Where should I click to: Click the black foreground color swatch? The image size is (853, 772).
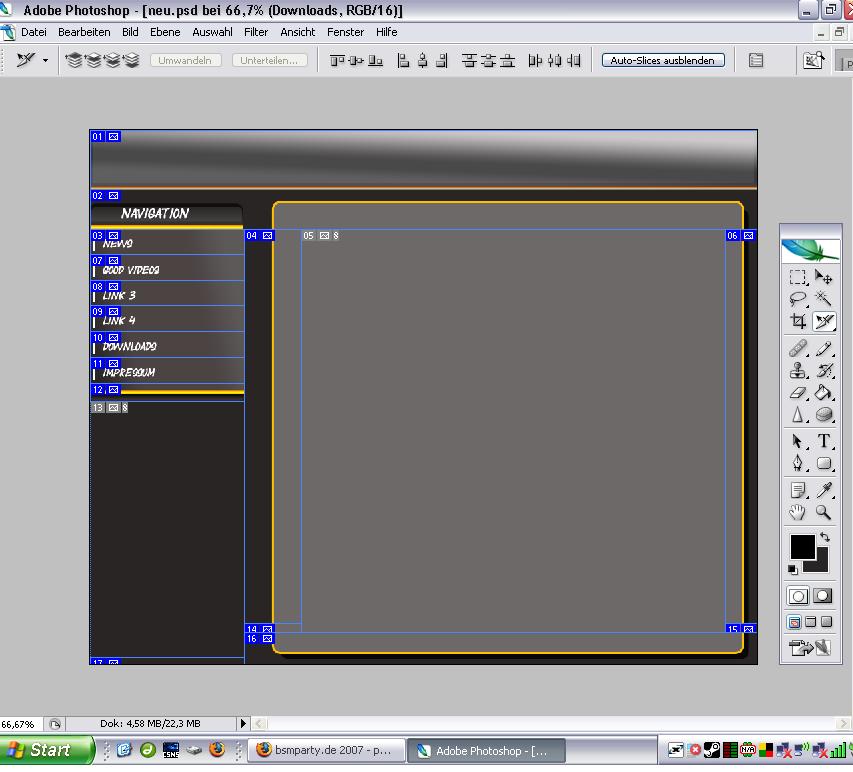(x=801, y=546)
